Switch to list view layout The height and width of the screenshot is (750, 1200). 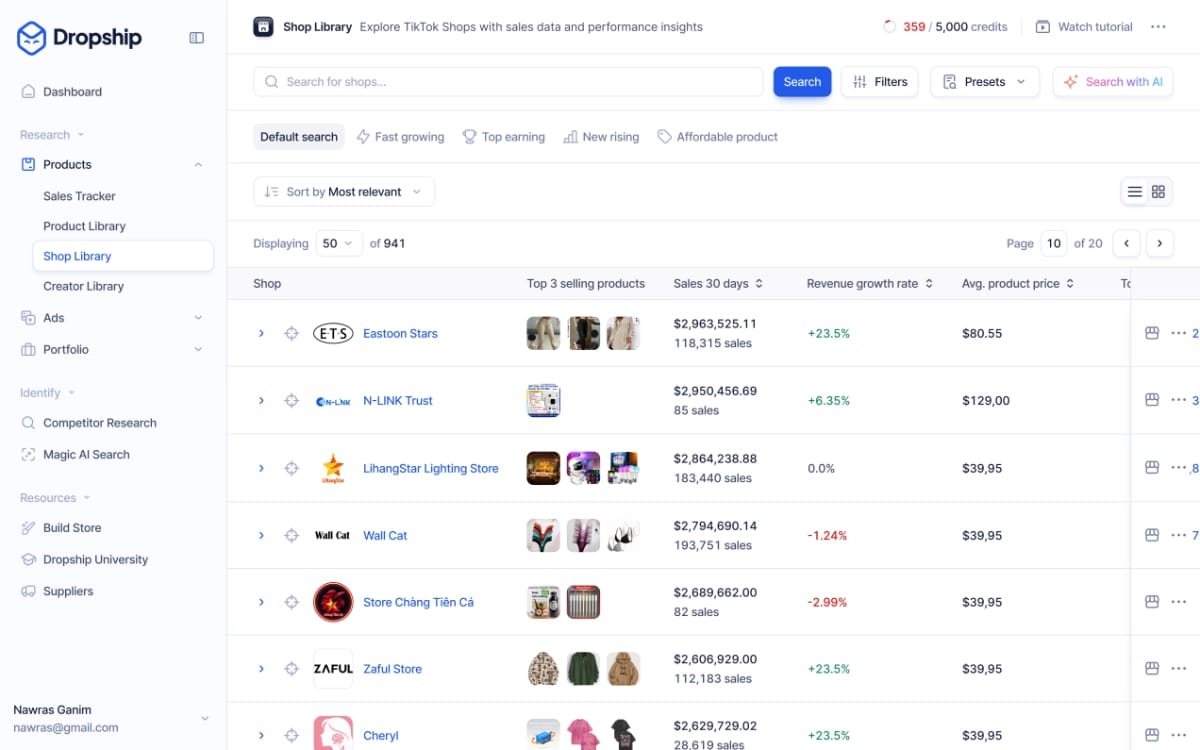[1135, 192]
